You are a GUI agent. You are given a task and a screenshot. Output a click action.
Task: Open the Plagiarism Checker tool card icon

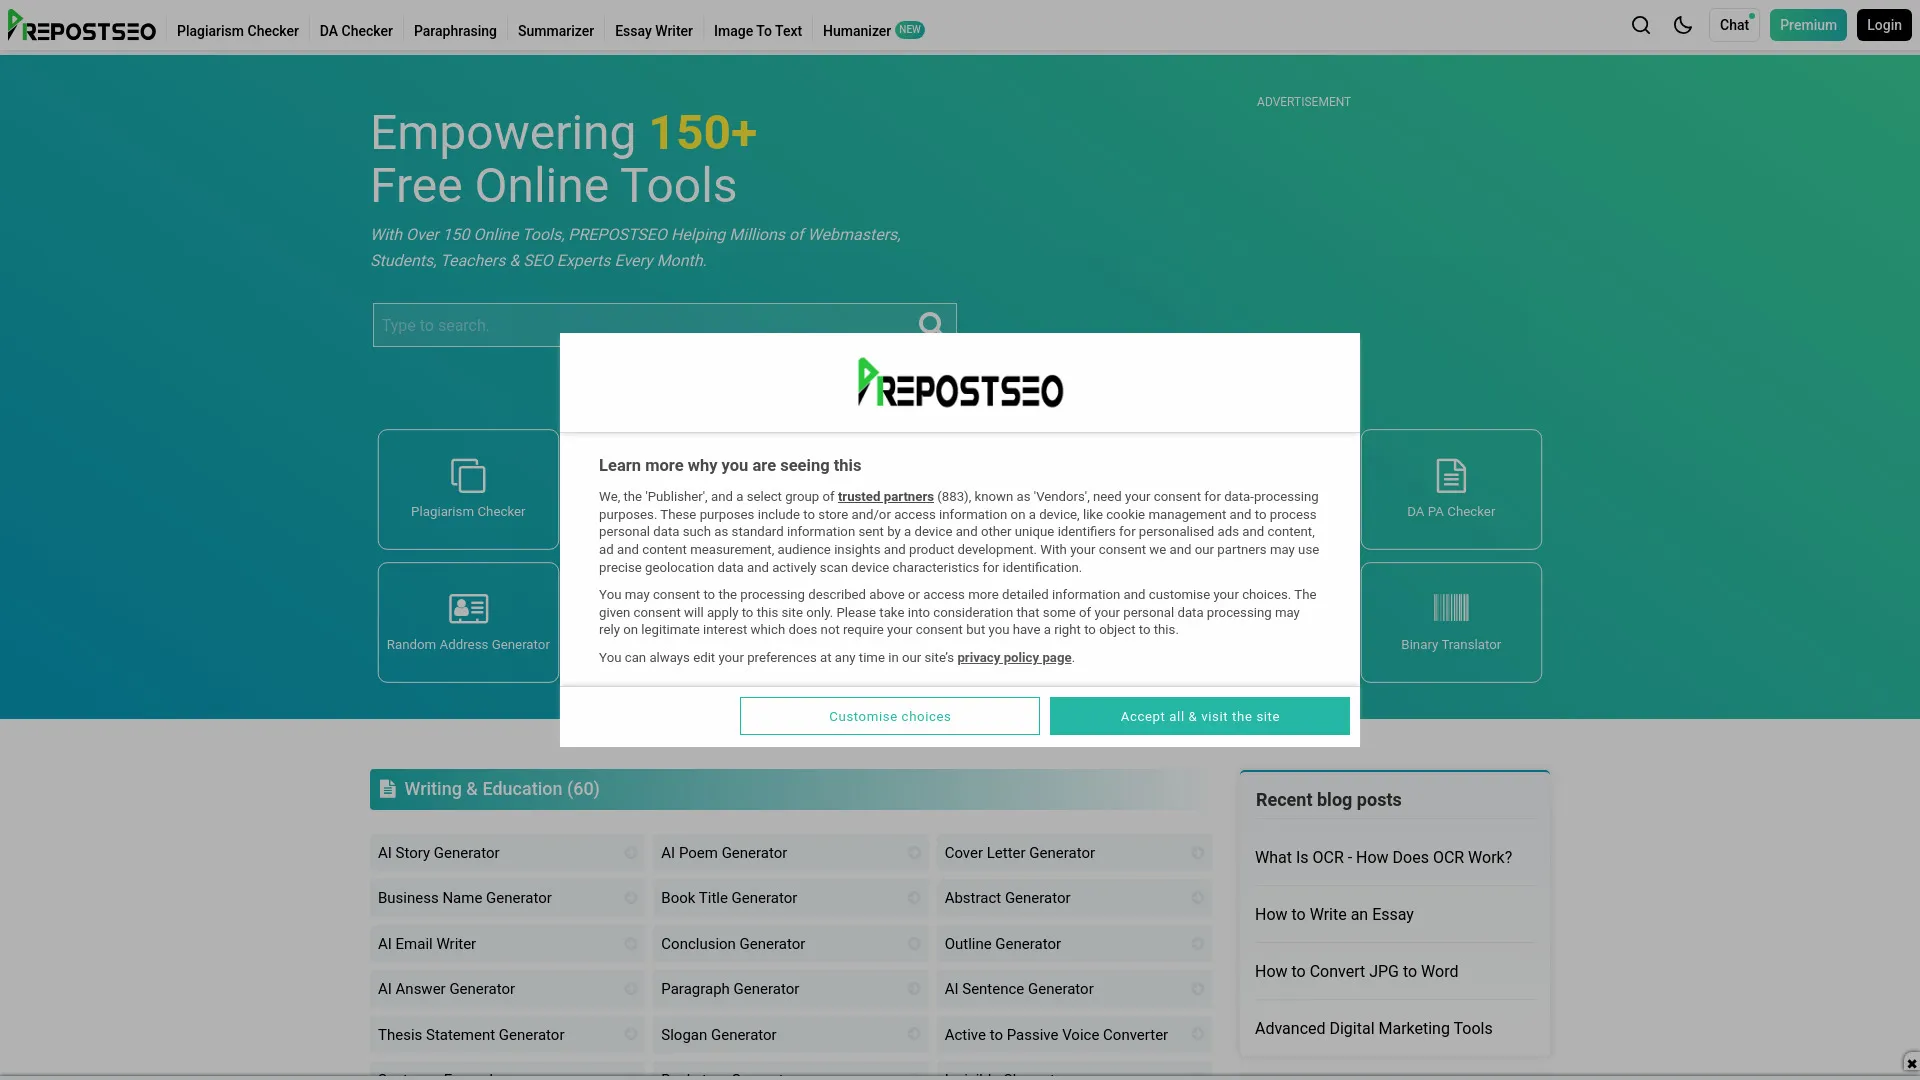(x=468, y=475)
